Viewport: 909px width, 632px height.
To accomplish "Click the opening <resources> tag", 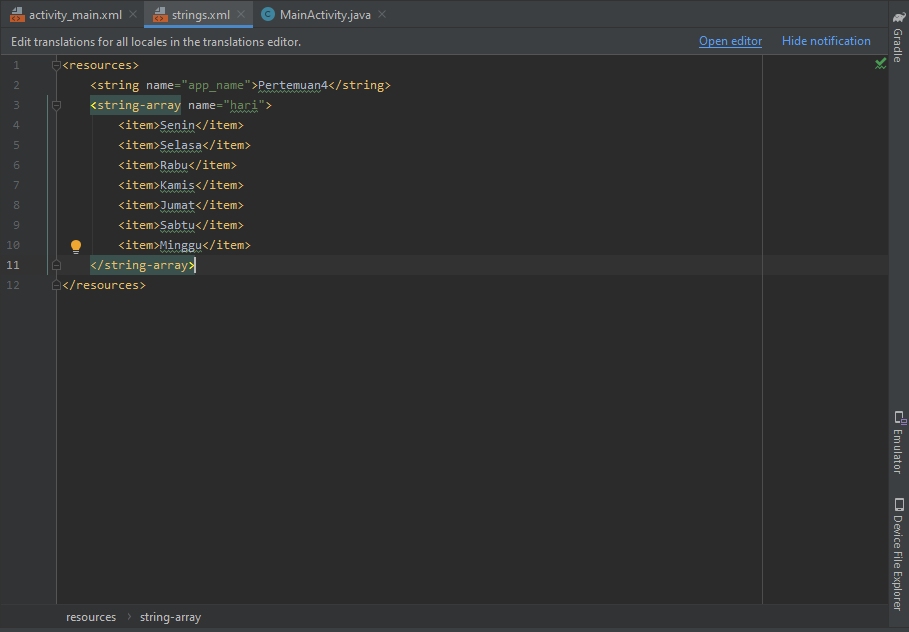I will point(101,66).
